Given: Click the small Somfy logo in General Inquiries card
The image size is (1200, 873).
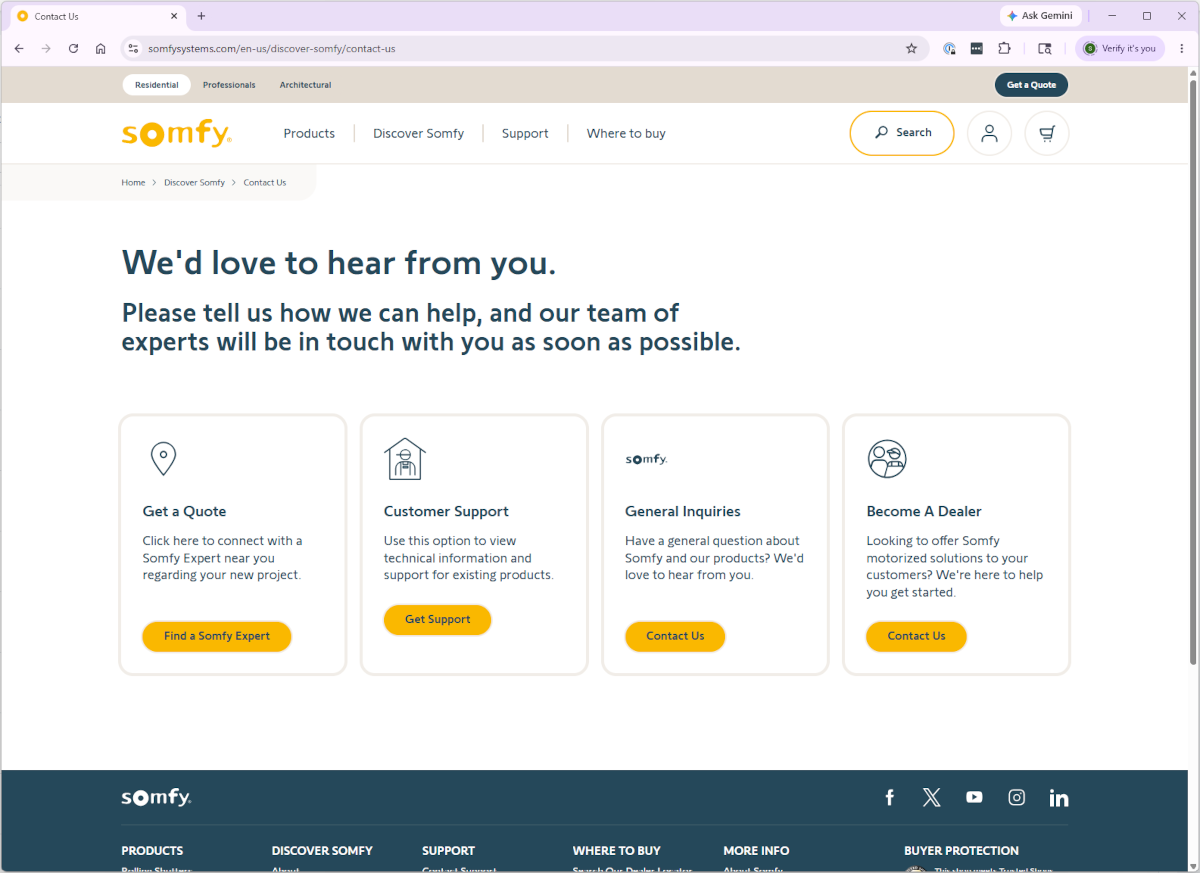Looking at the screenshot, I should click(646, 459).
